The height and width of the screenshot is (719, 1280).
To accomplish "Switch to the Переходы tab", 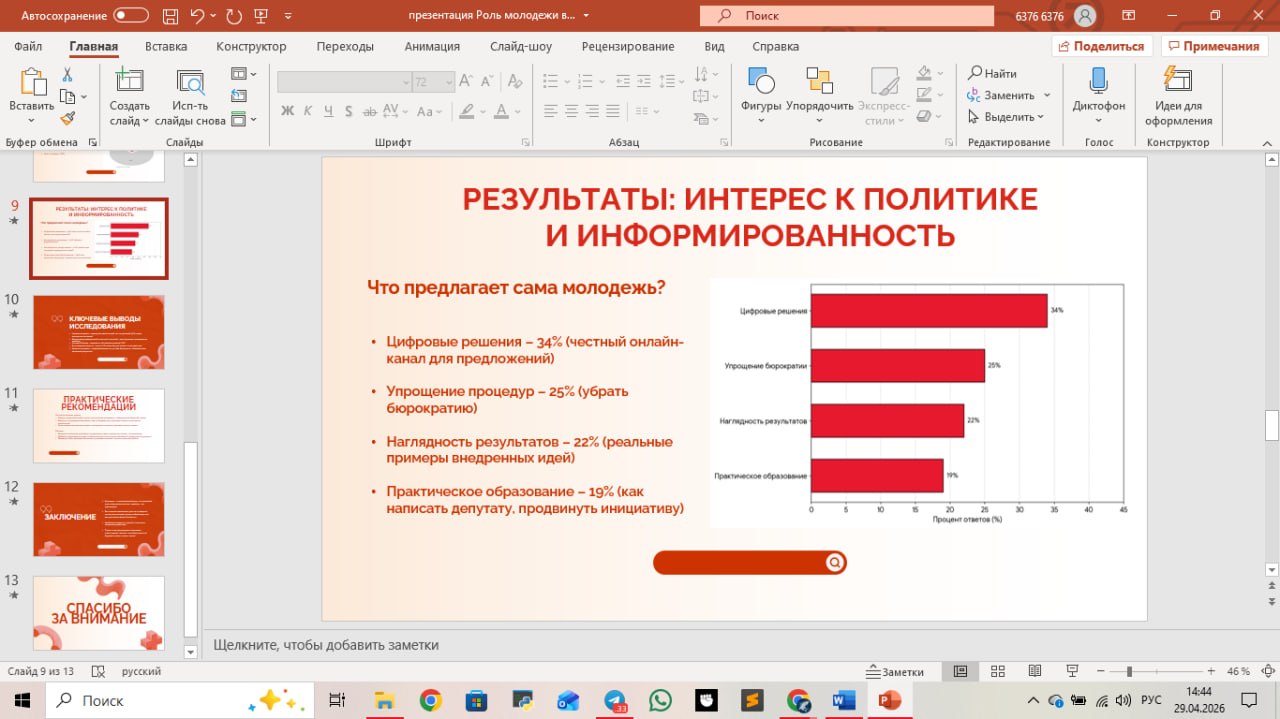I will pyautogui.click(x=345, y=46).
